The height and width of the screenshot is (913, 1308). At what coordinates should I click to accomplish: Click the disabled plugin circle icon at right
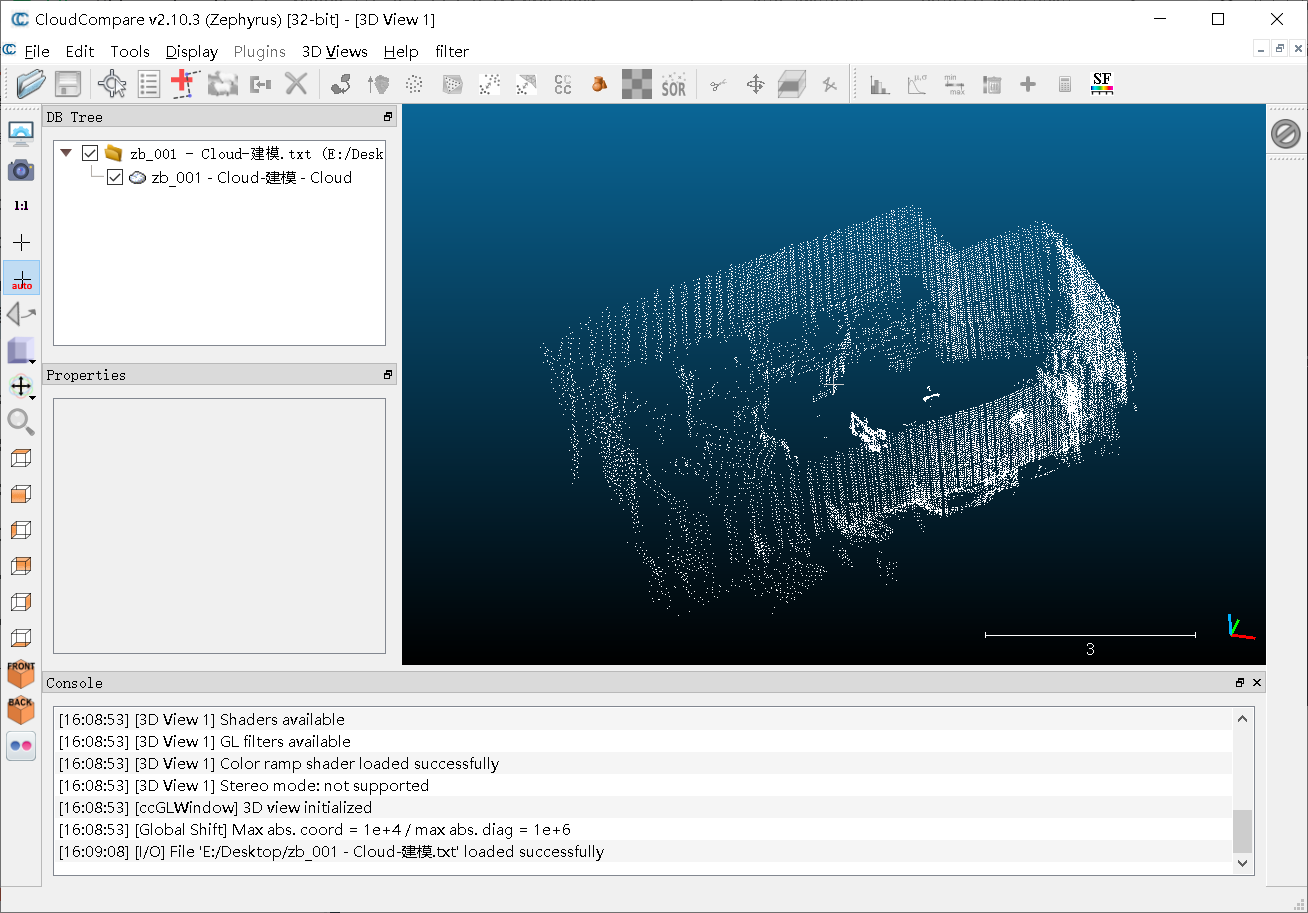(x=1286, y=134)
